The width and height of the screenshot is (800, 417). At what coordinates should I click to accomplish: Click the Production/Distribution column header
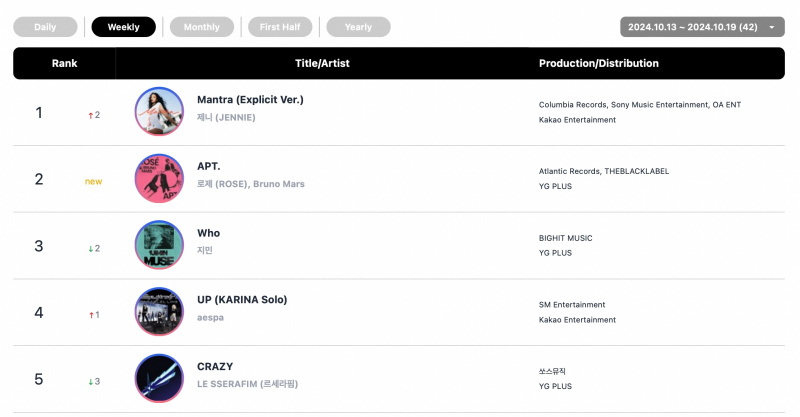(x=598, y=63)
